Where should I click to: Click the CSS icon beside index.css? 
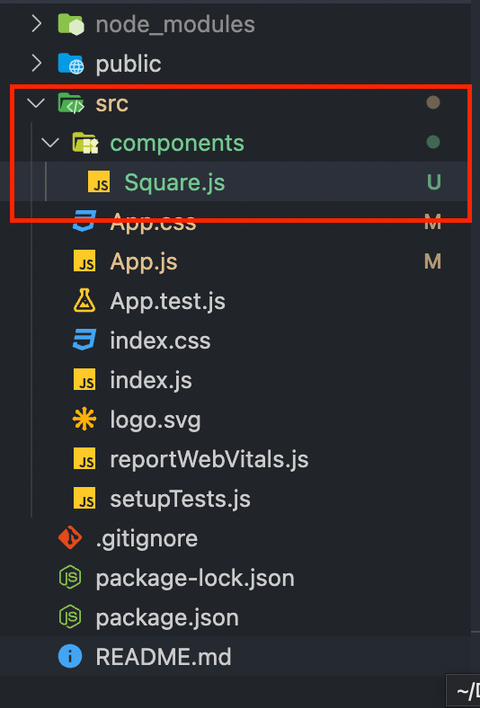(84, 340)
